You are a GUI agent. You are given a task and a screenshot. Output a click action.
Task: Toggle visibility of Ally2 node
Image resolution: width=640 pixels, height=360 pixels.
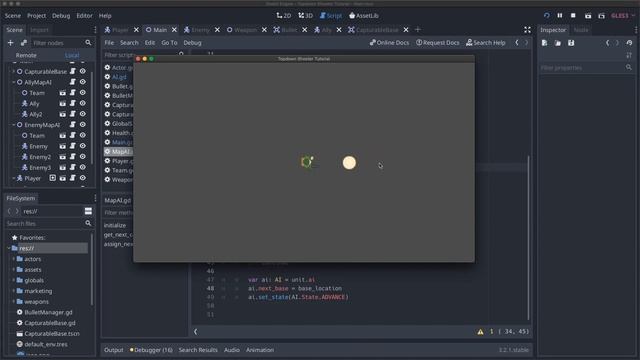tap(83, 114)
